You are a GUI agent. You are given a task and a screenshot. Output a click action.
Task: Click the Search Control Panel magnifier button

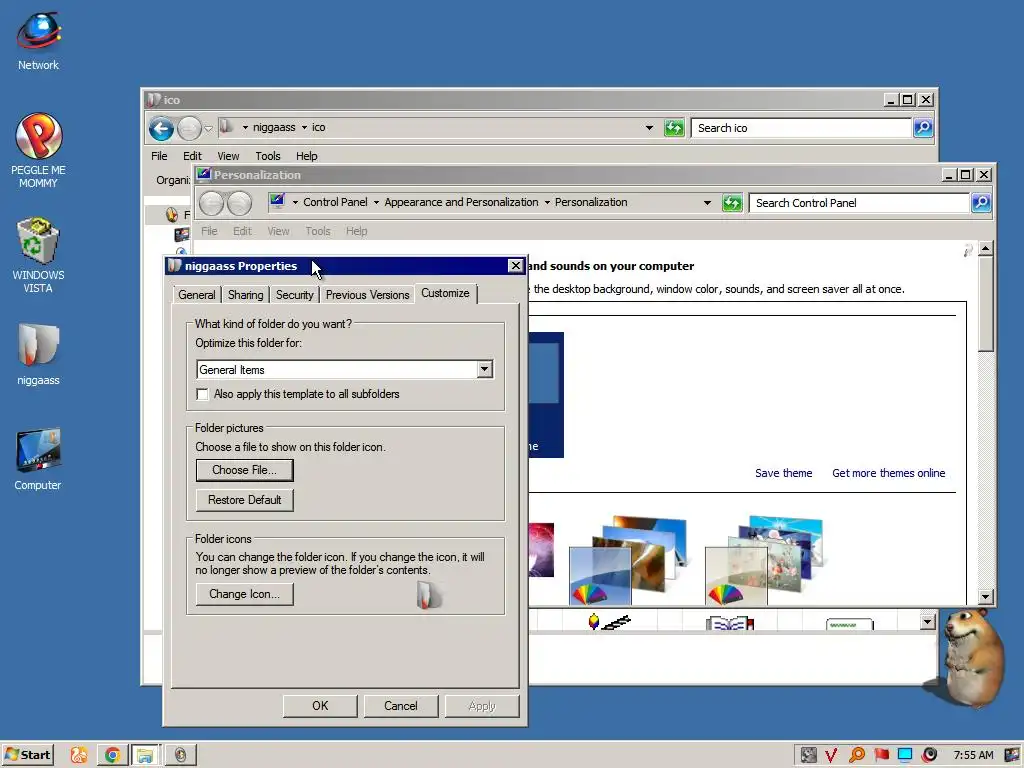point(981,203)
